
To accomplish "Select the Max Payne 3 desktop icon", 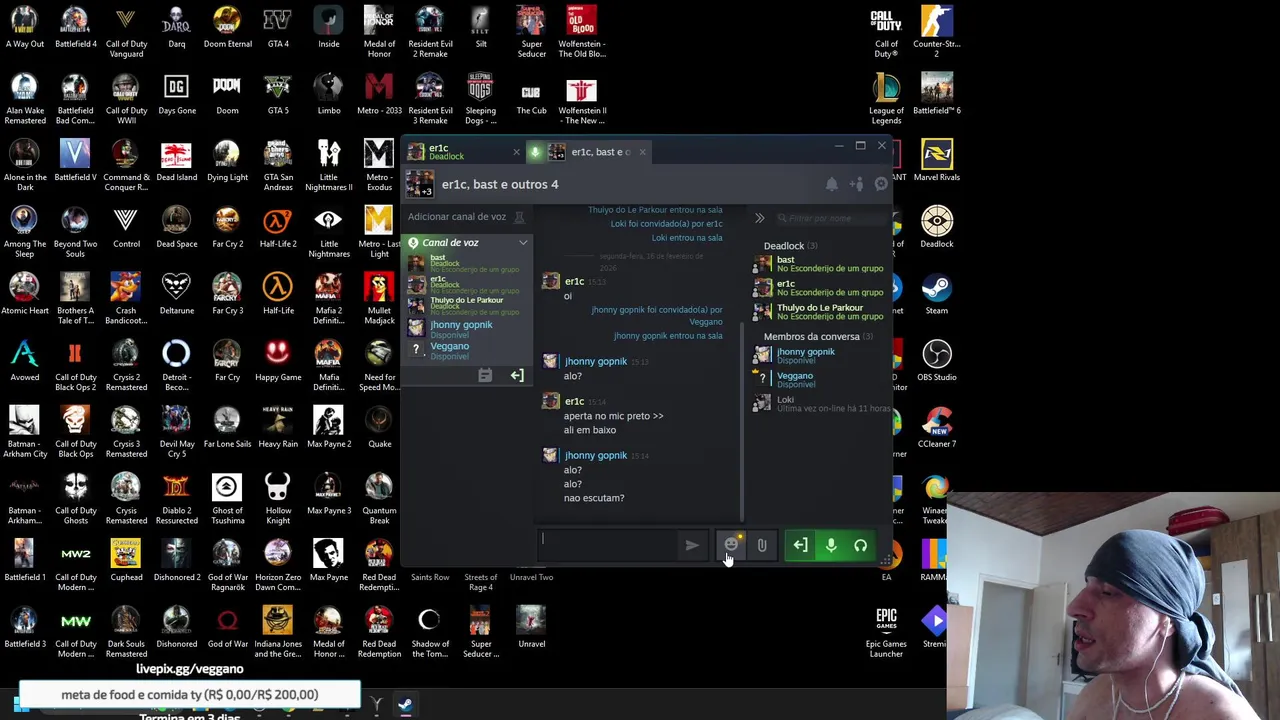I will 329,494.
